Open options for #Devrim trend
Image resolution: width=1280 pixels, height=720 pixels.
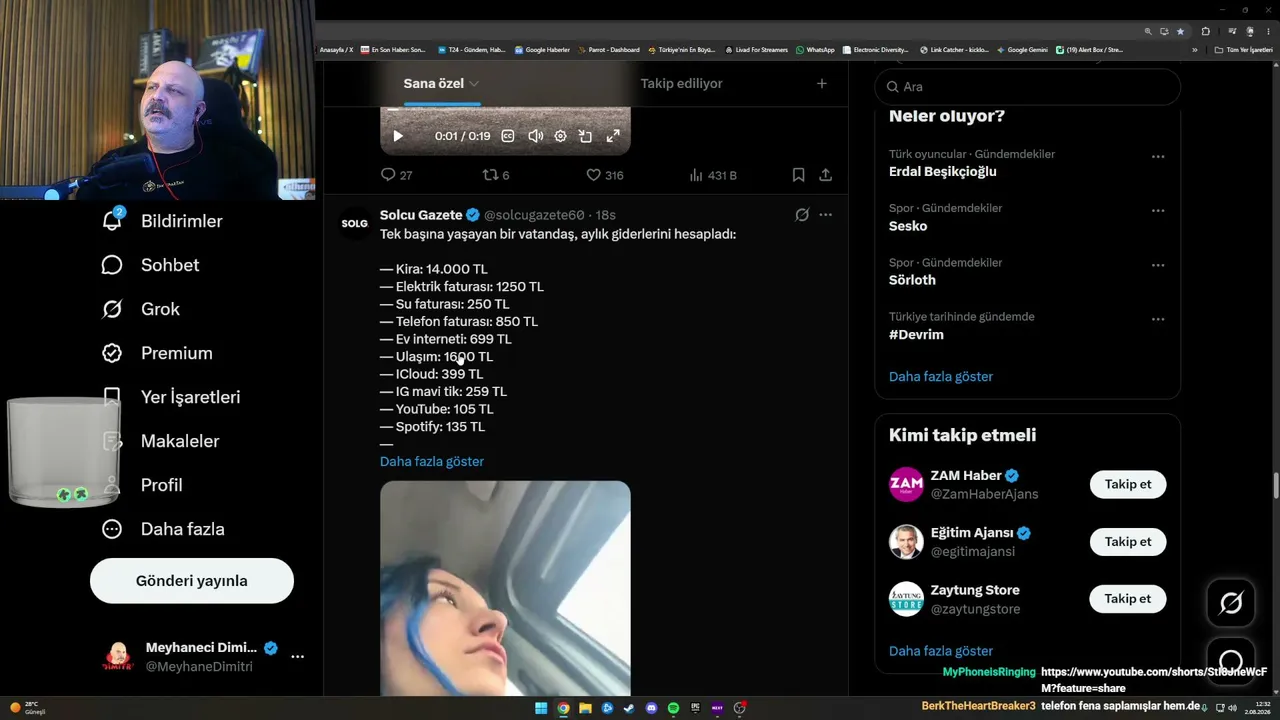pyautogui.click(x=1158, y=319)
